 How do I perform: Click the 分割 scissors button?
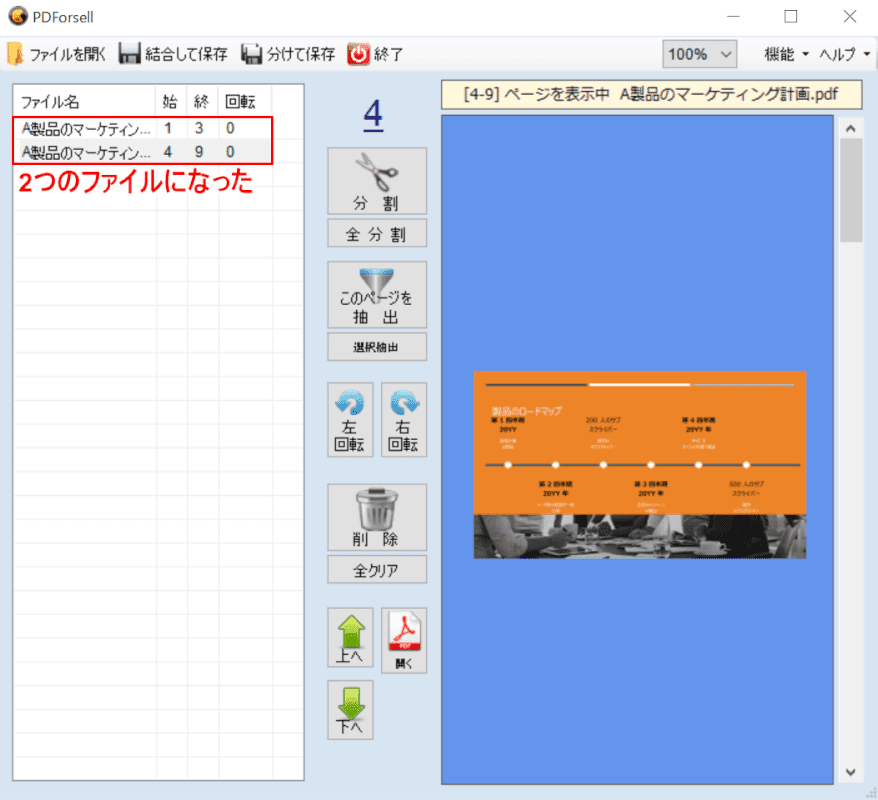tap(377, 181)
